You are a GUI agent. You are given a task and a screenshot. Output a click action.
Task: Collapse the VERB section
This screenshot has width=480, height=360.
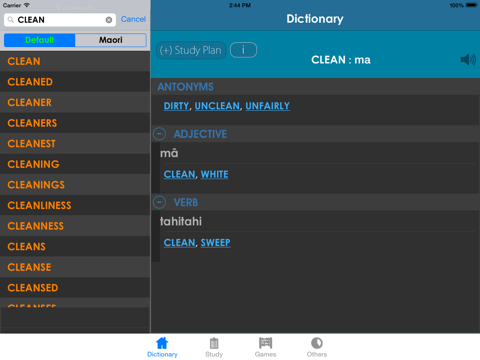(x=159, y=202)
